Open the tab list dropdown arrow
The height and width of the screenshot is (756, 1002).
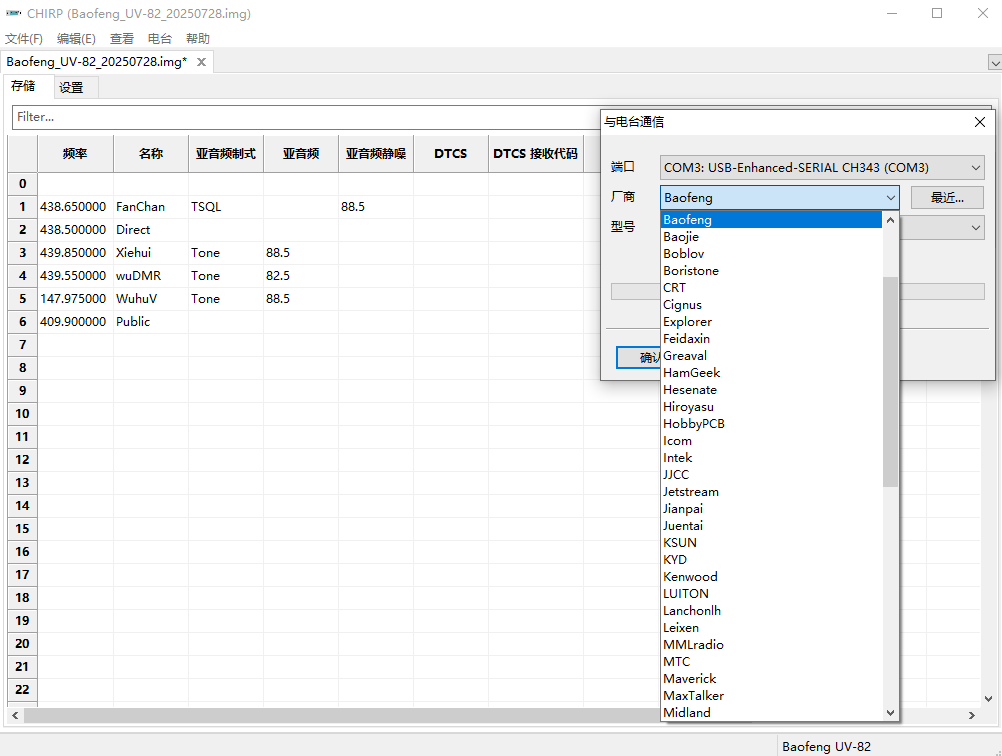995,63
